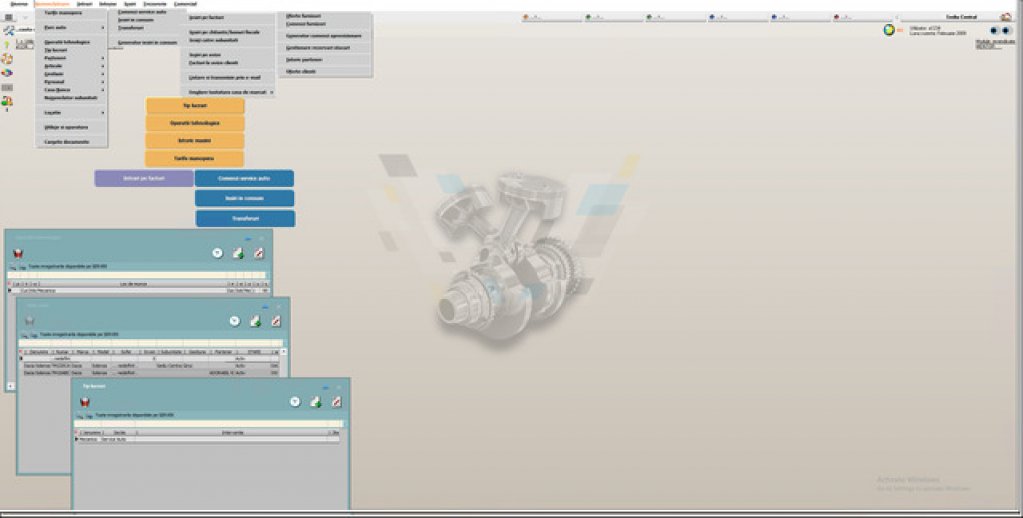This screenshot has height=518, width=1023.
Task: Open the Iesiri menu in menu bar
Action: (x=130, y=4)
